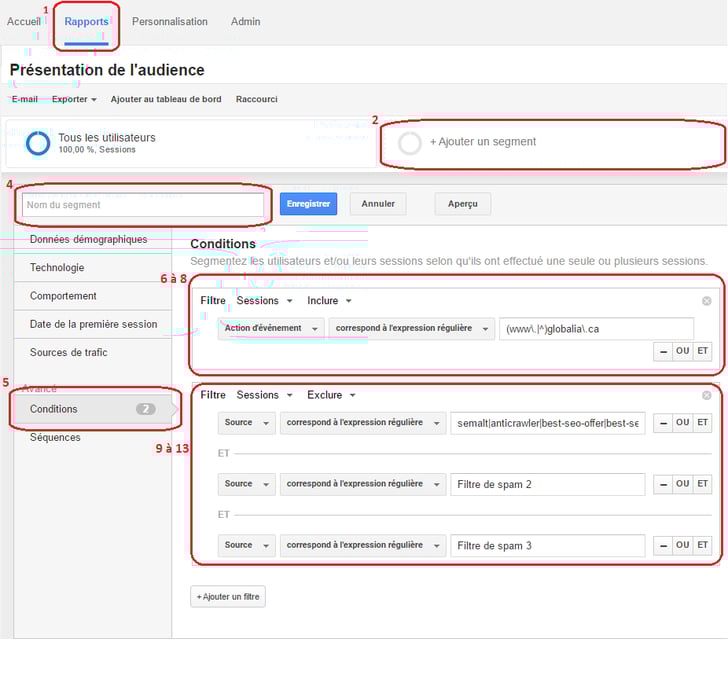This screenshot has width=728, height=679.
Task: Open the Personnalisation tab
Action: click(170, 22)
